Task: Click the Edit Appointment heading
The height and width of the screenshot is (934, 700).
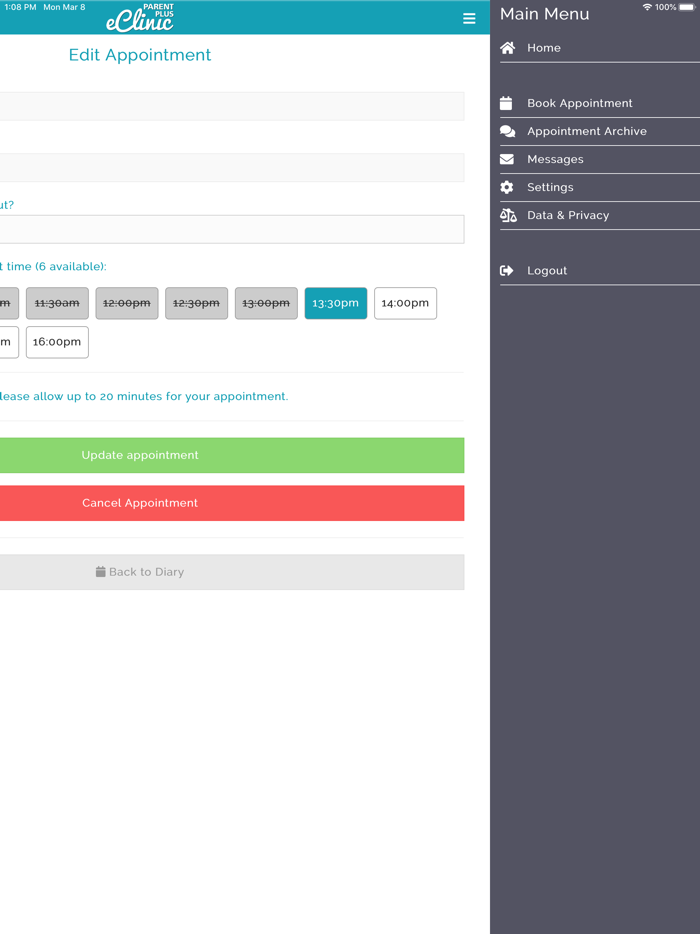Action: tap(140, 55)
